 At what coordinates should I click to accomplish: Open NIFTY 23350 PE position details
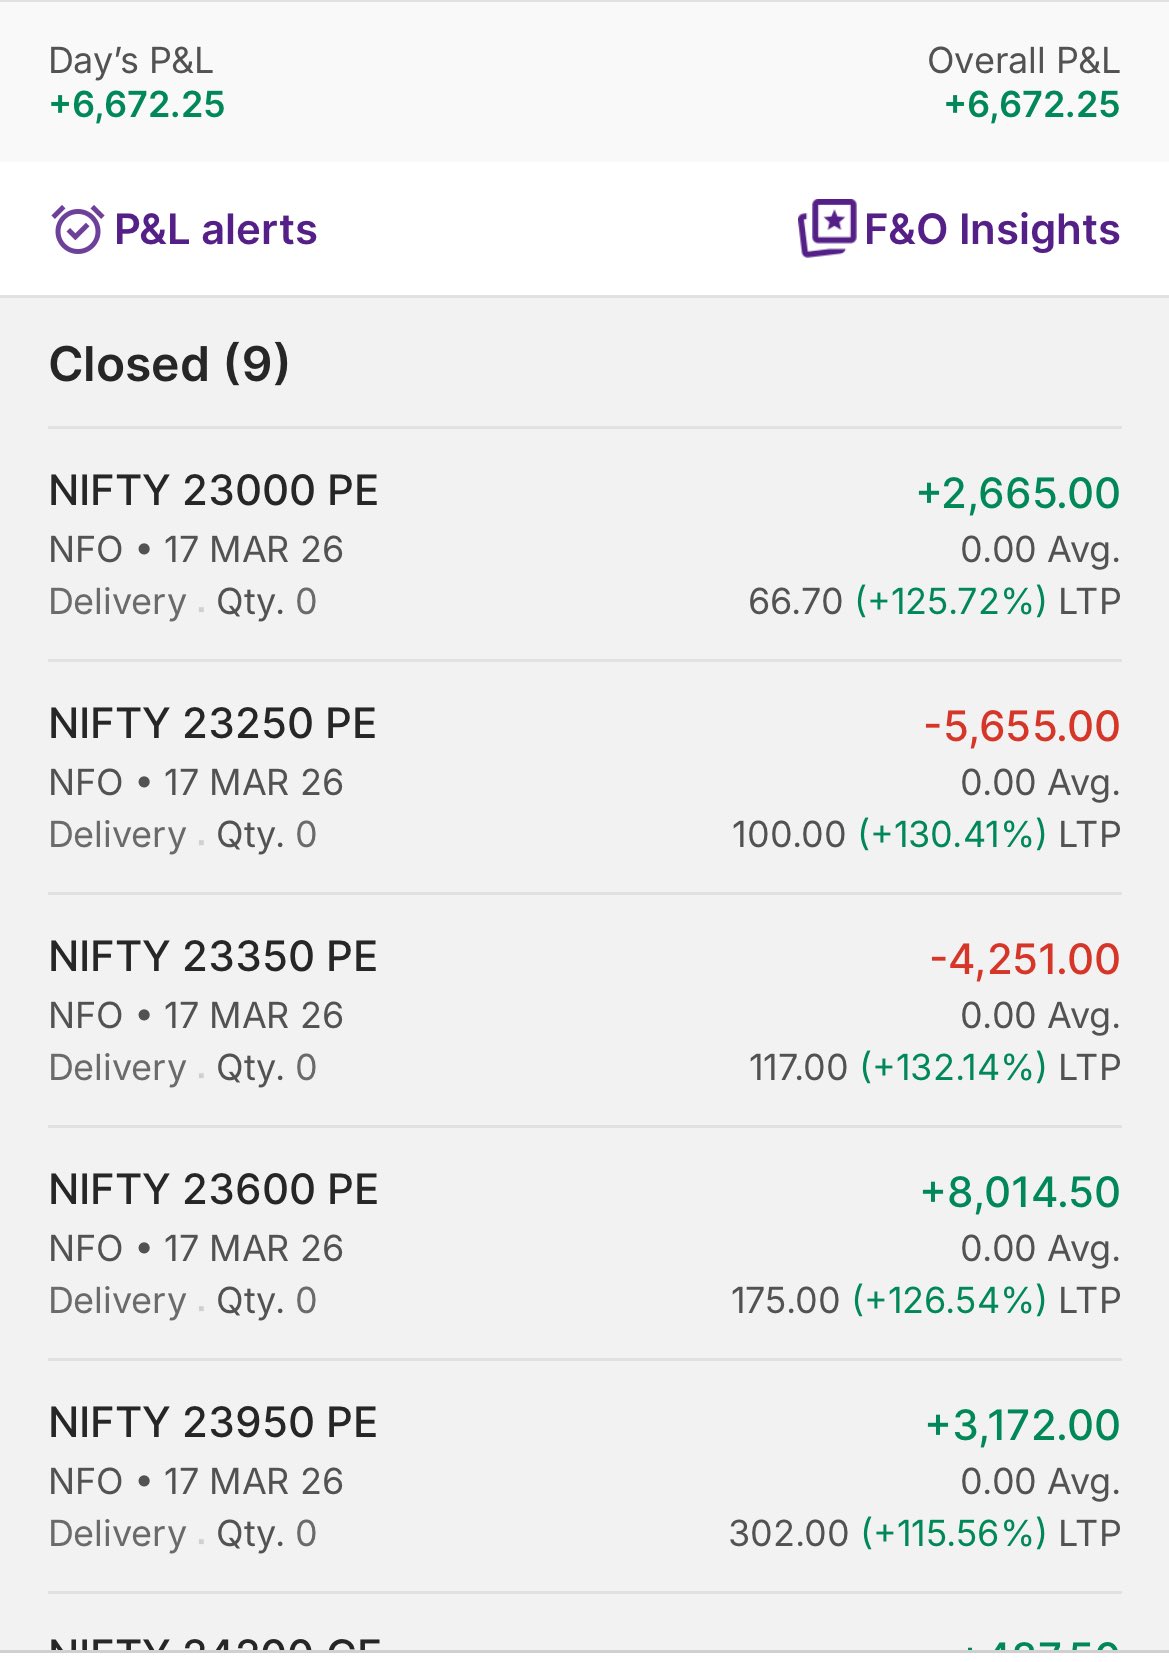[x=213, y=957]
